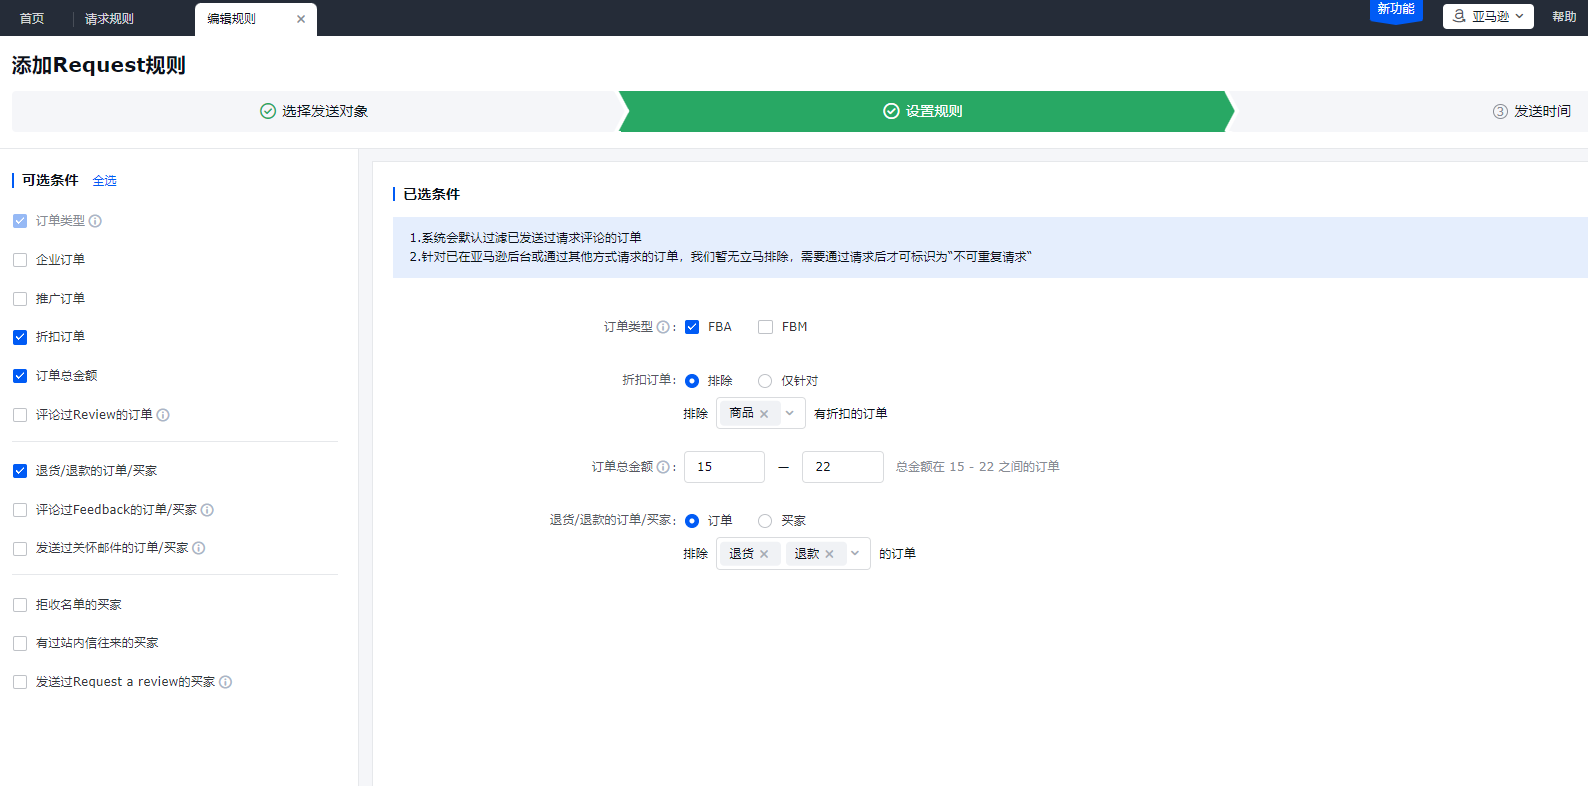This screenshot has height=786, width=1588.
Task: Enable the 推广订单 checkbox
Action: tap(20, 299)
